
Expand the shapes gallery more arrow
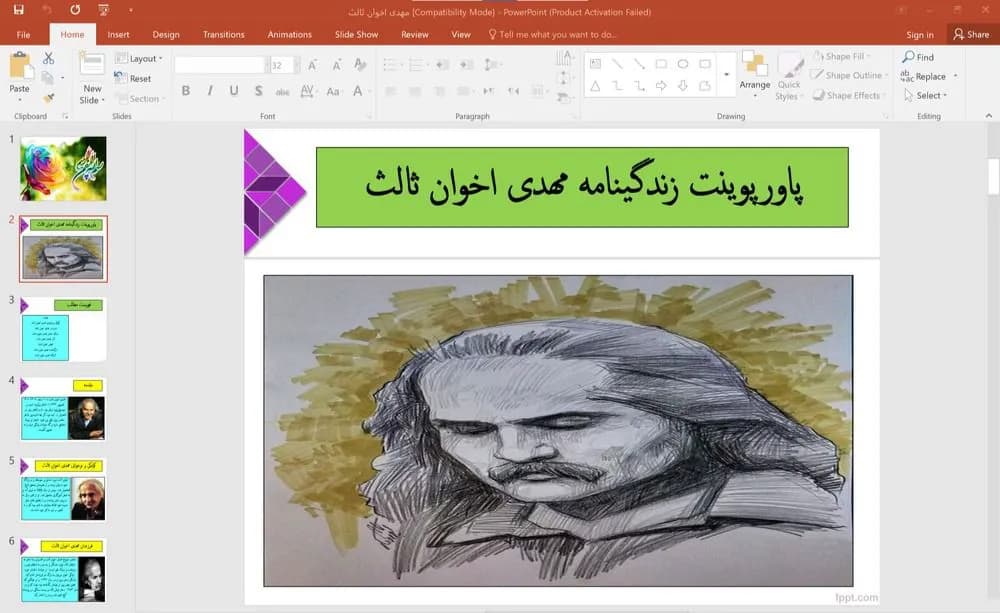pos(726,75)
